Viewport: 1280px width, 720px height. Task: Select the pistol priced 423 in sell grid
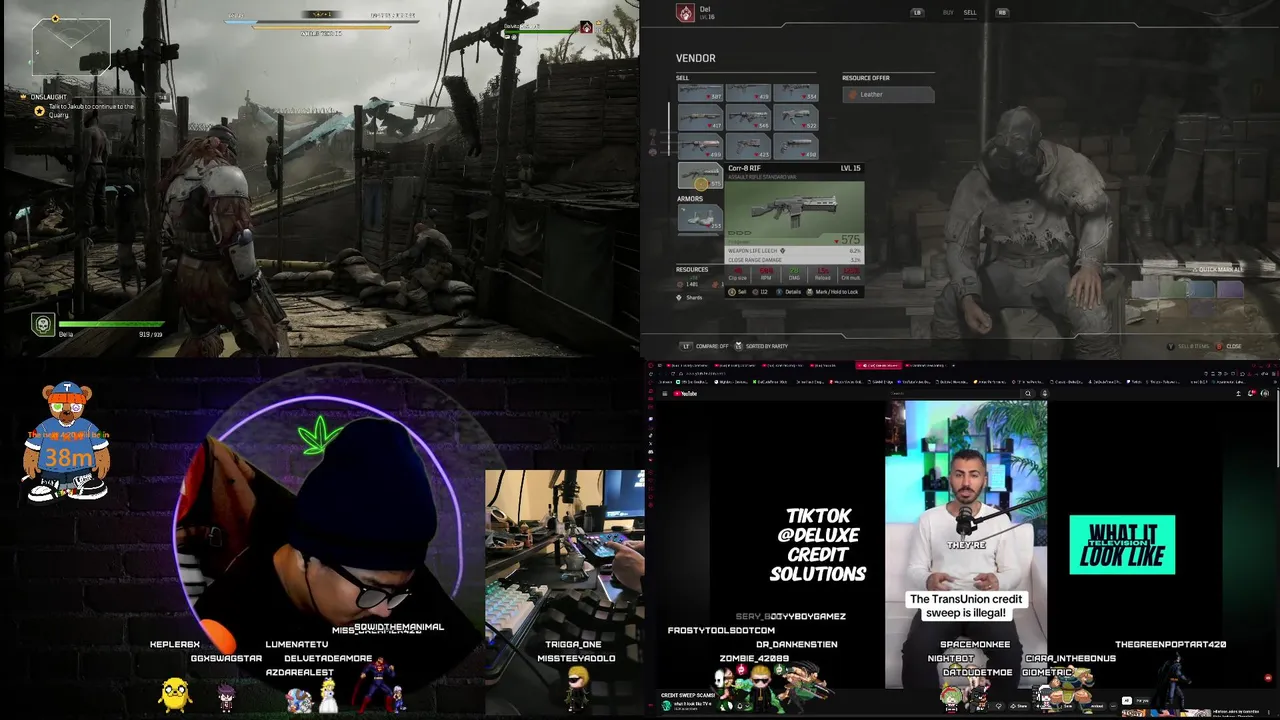(748, 147)
